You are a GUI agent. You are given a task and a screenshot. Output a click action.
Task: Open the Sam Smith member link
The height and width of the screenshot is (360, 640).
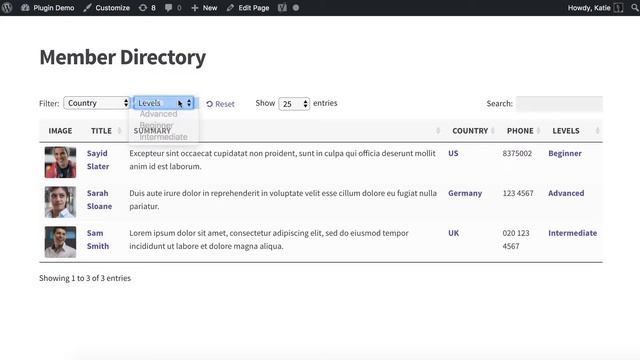(x=98, y=240)
